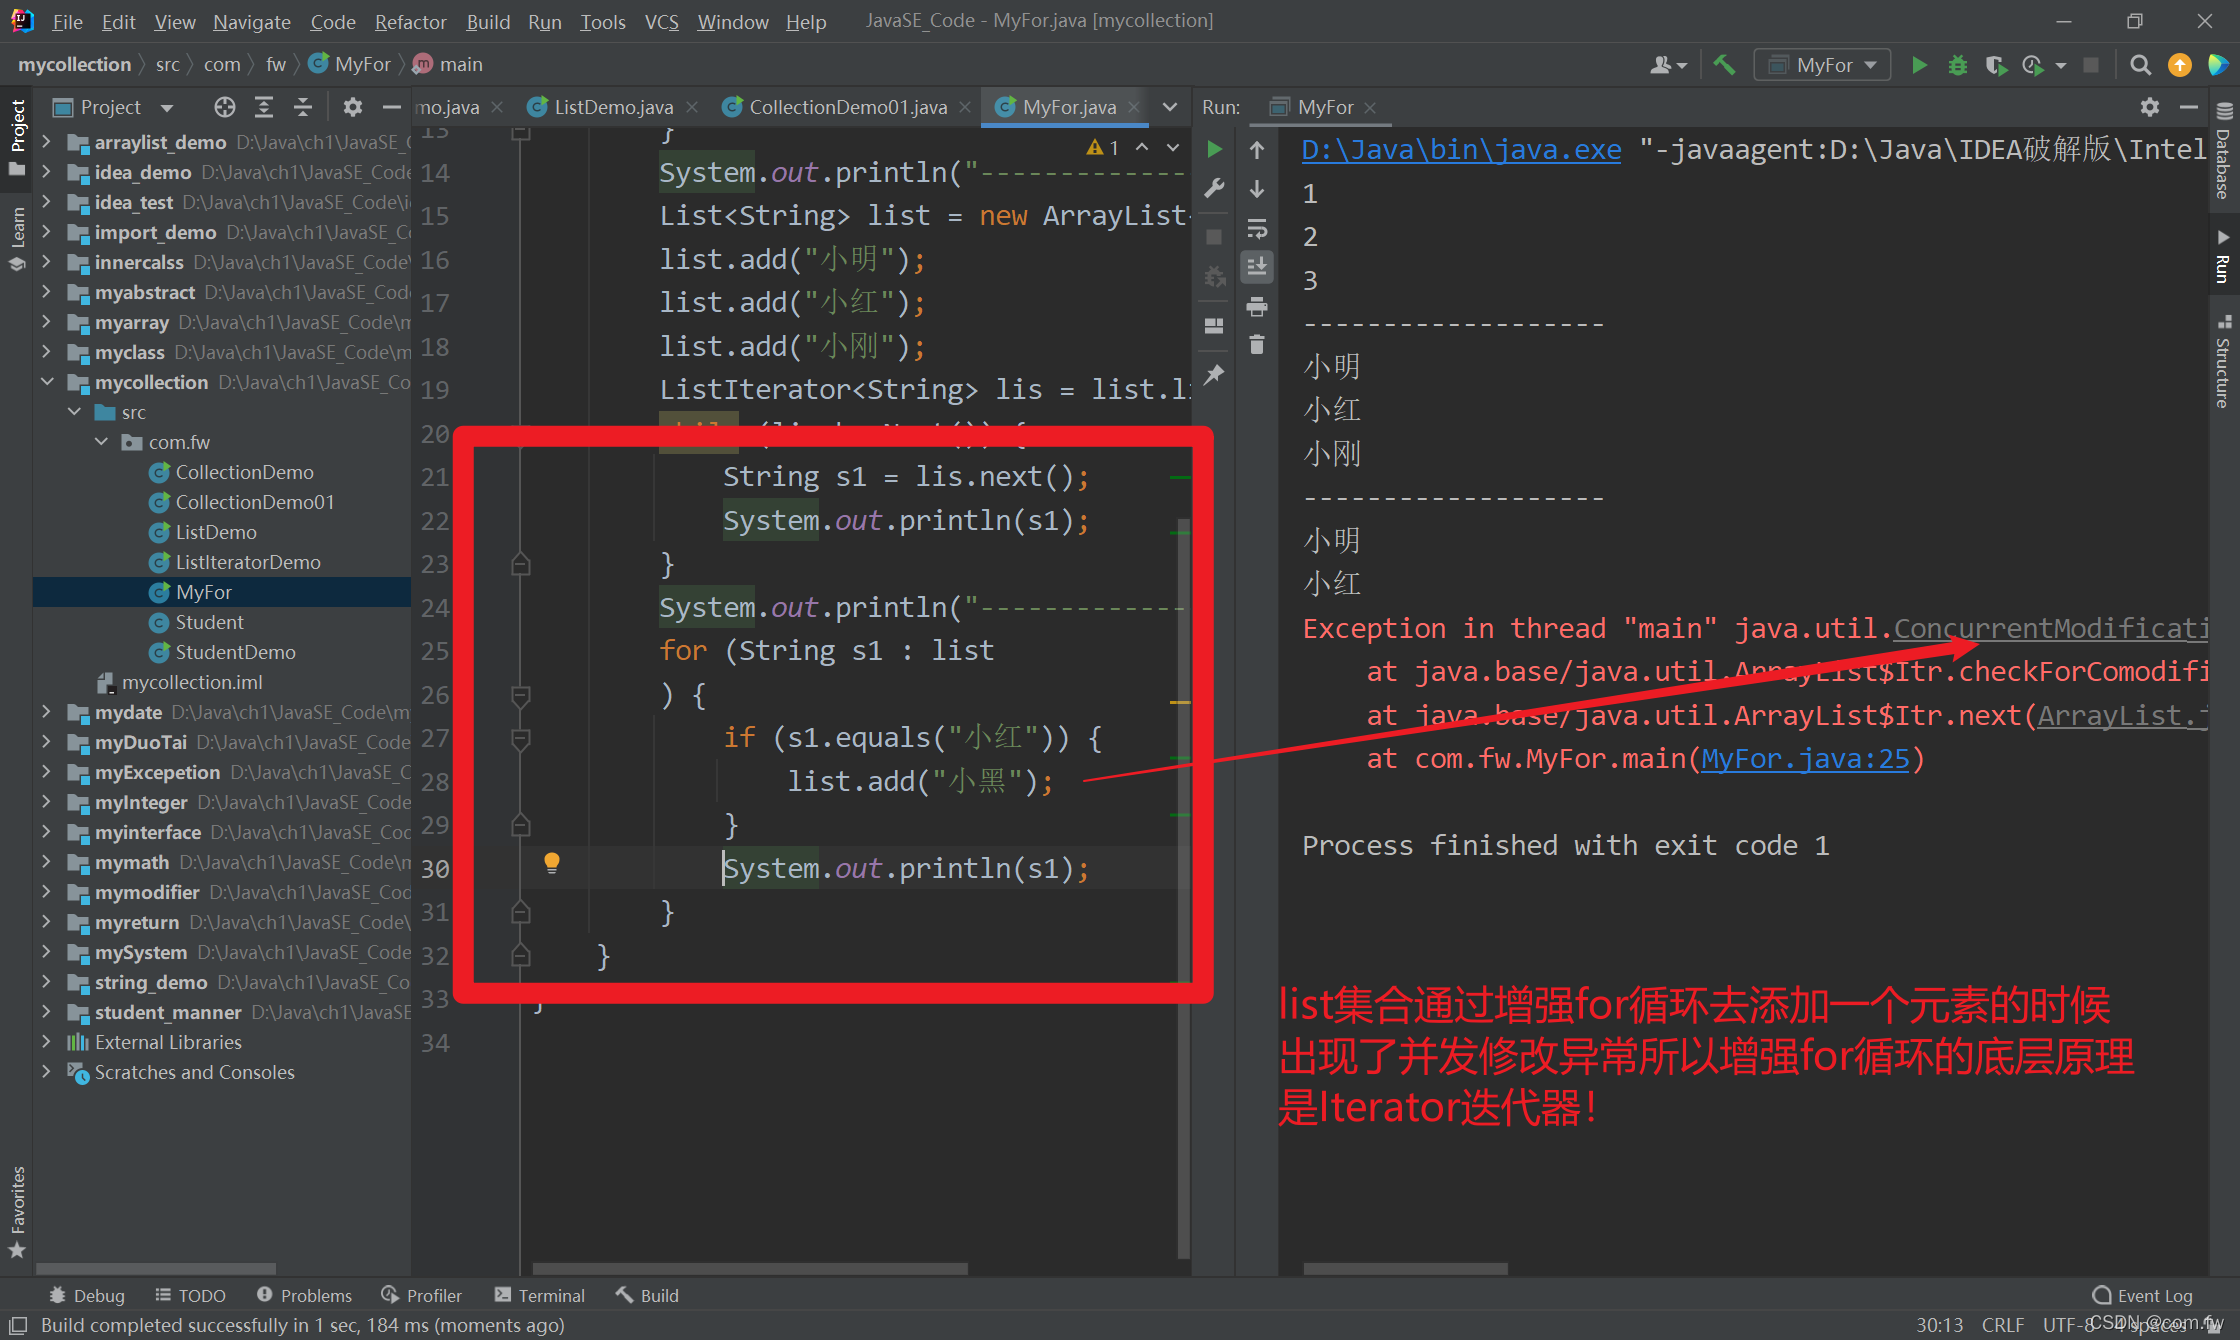Switch to the ListDemo.java editor tab
This screenshot has width=2240, height=1340.
[x=612, y=107]
